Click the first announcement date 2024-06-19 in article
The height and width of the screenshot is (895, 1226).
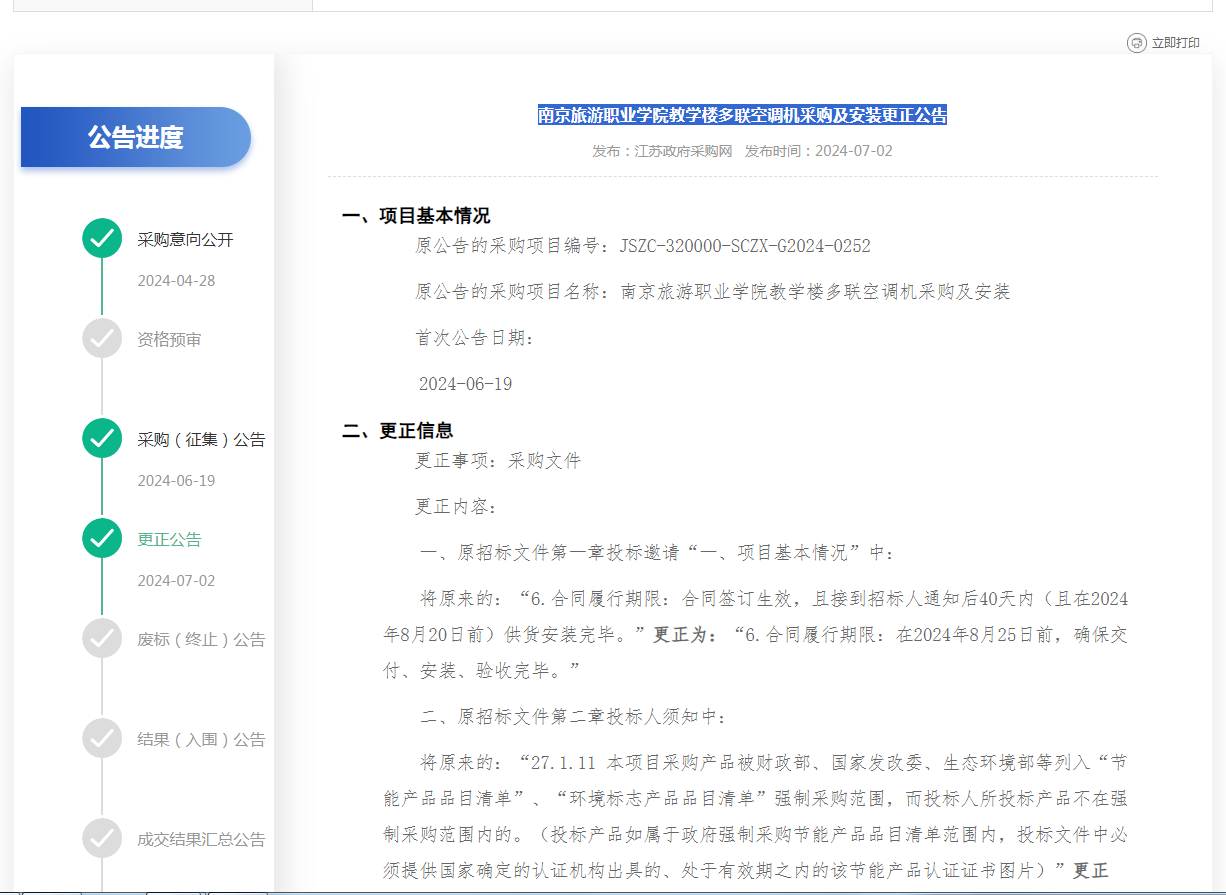pos(466,384)
